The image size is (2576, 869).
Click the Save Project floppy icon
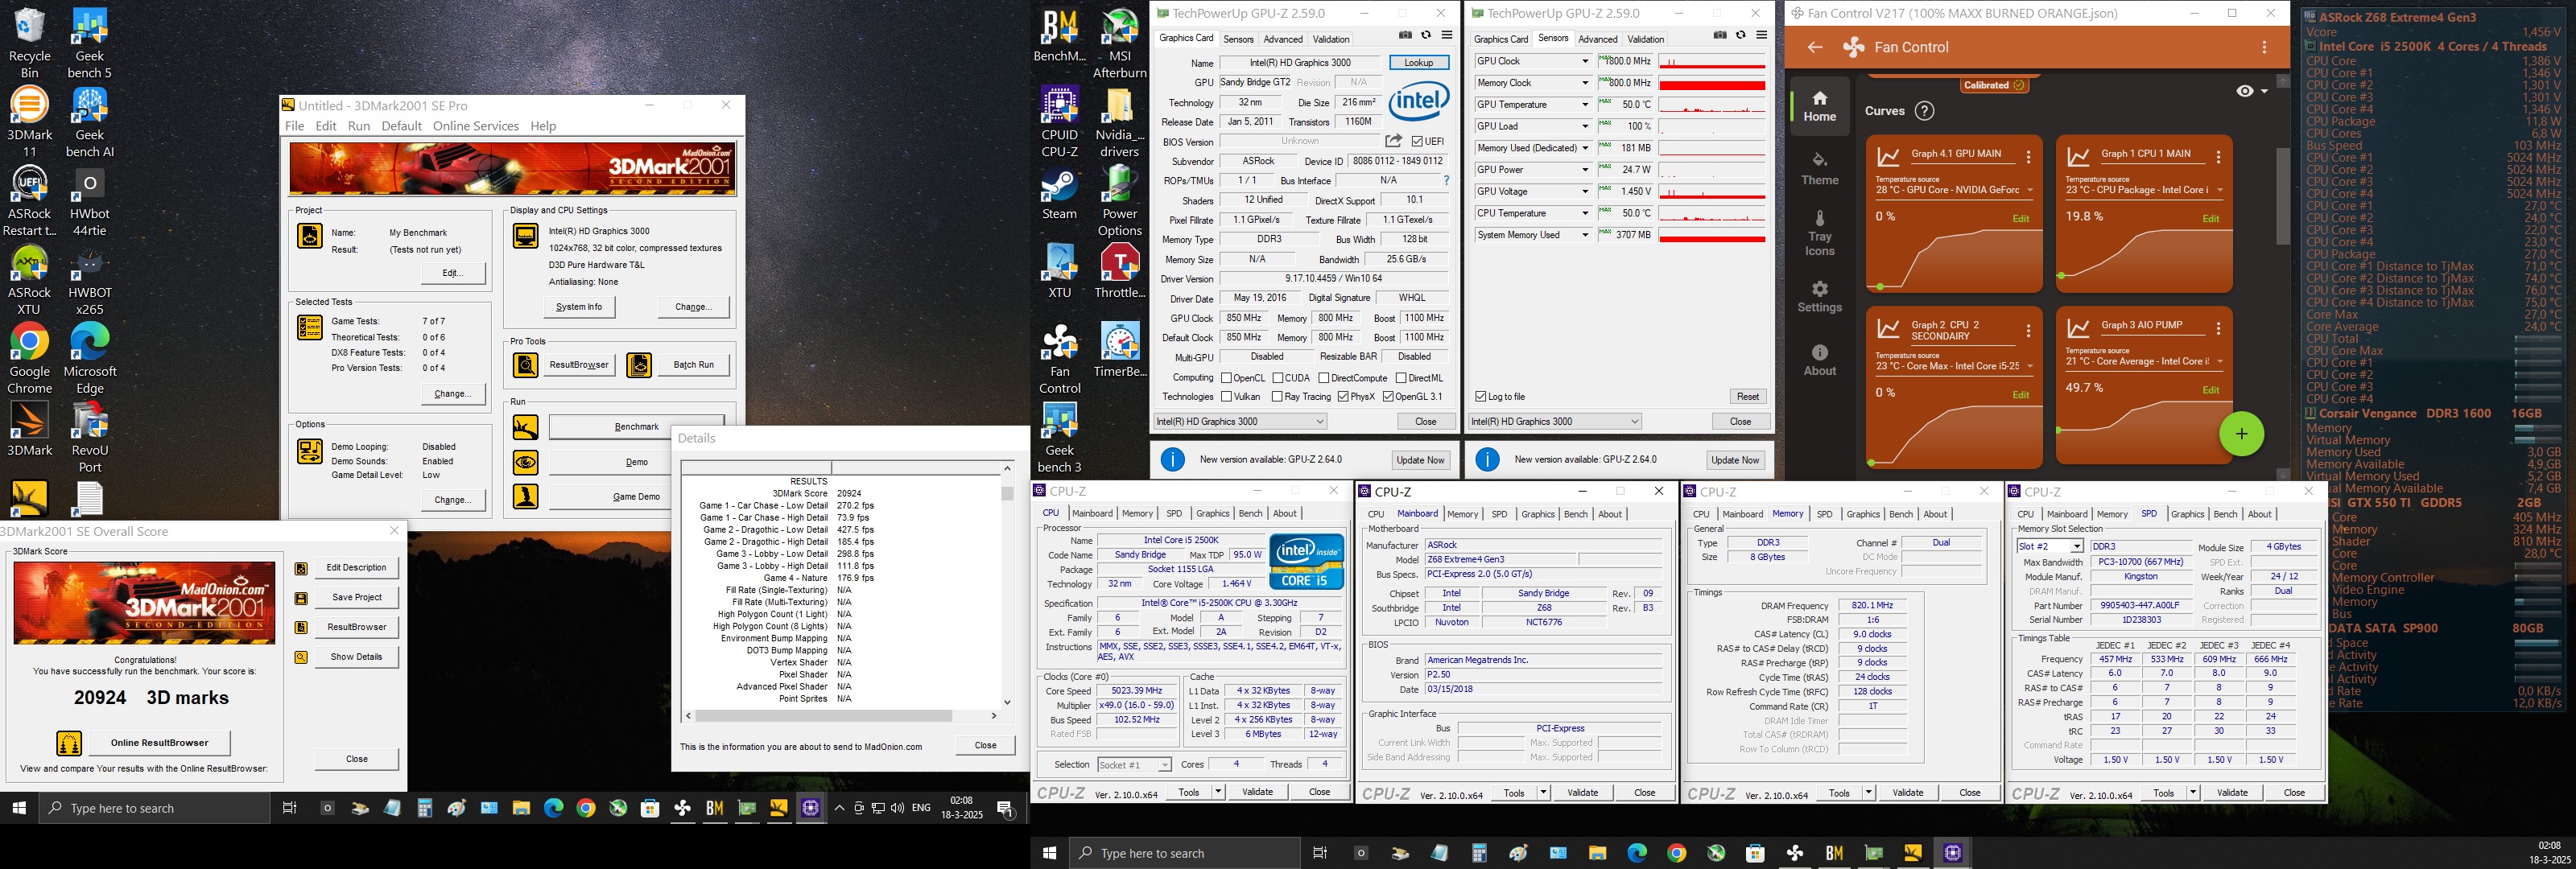click(x=301, y=598)
